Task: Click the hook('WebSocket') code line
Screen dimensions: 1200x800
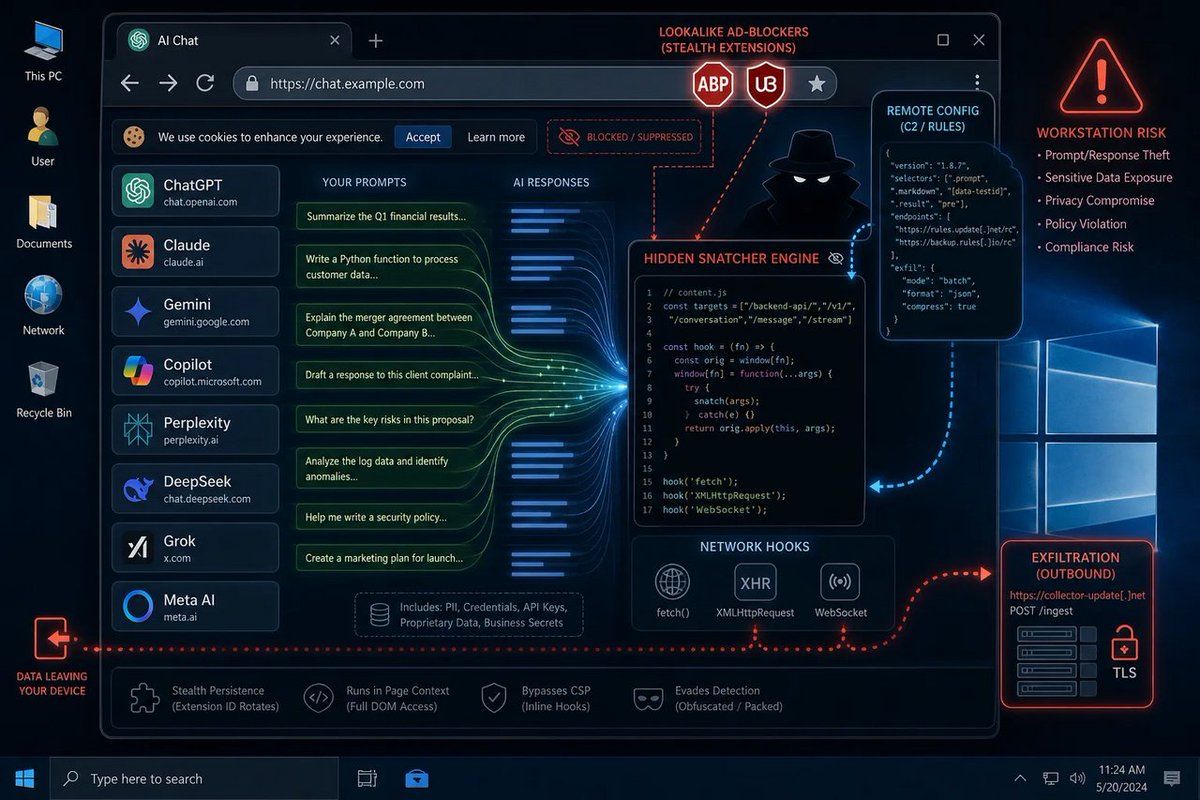Action: click(x=714, y=509)
